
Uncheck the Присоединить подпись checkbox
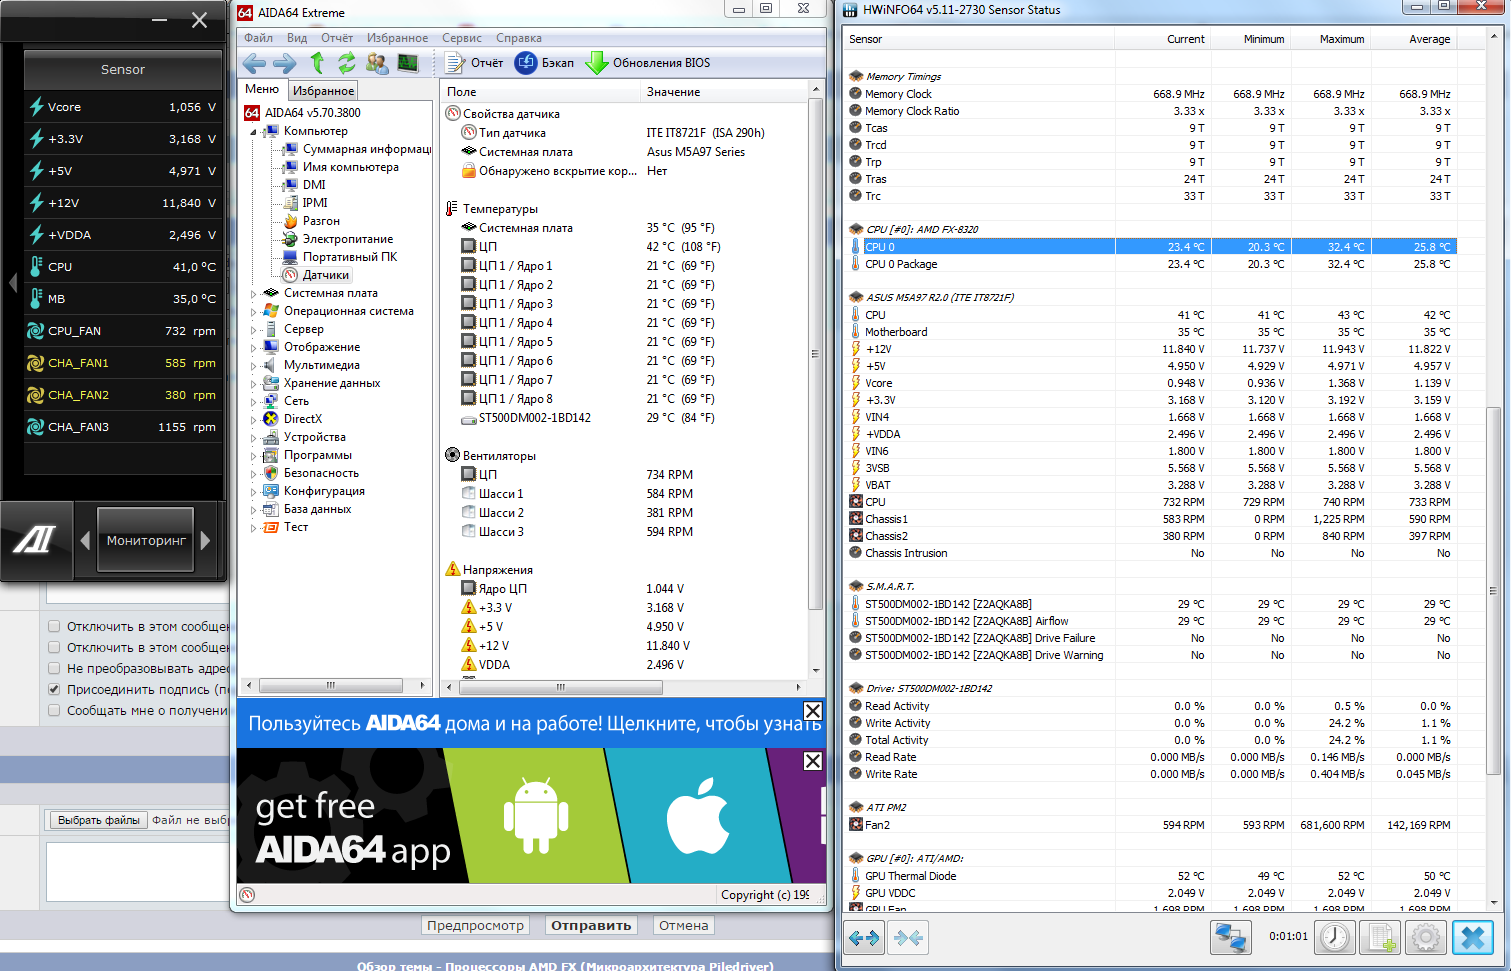point(54,689)
